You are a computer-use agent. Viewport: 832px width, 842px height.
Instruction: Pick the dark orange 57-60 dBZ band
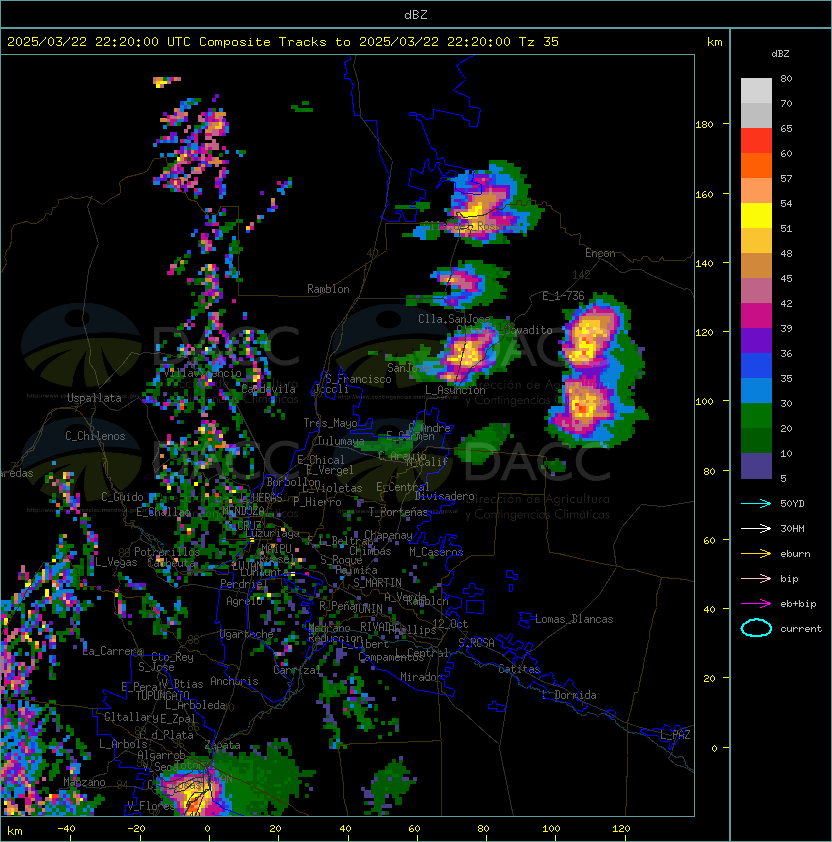756,165
